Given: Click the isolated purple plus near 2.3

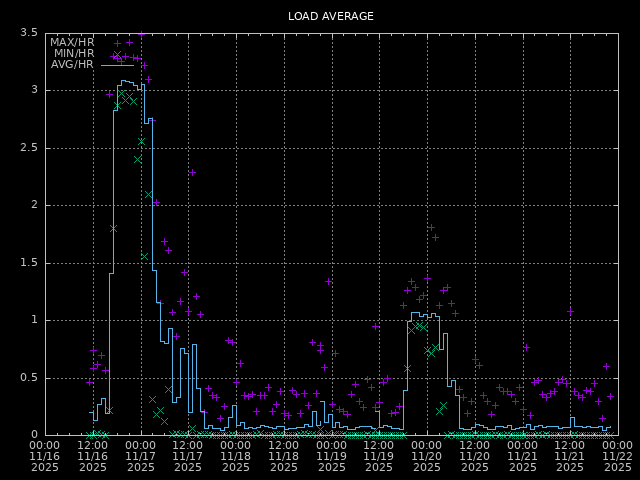Looking at the screenshot, I should tap(192, 172).
